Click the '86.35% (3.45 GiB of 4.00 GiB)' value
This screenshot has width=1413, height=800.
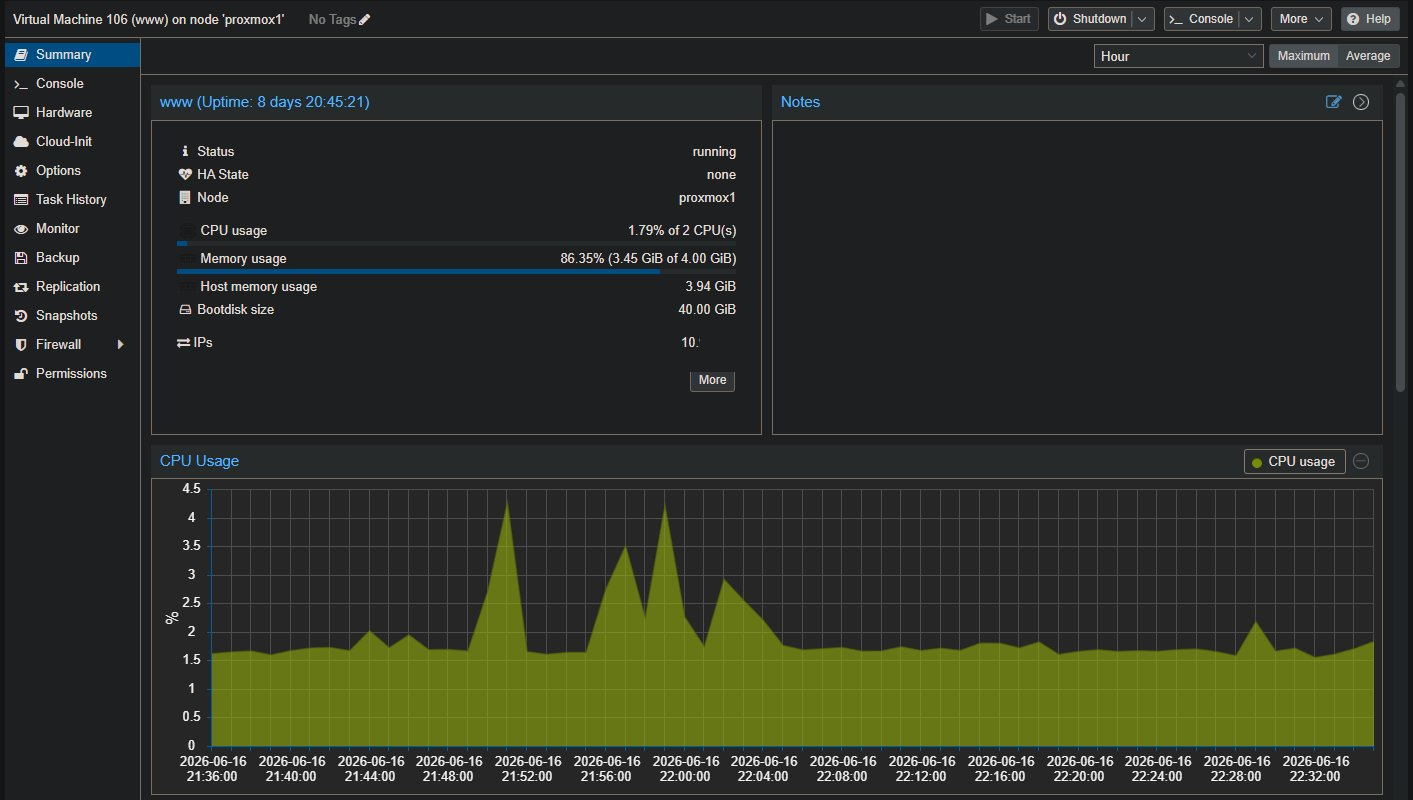pos(648,259)
